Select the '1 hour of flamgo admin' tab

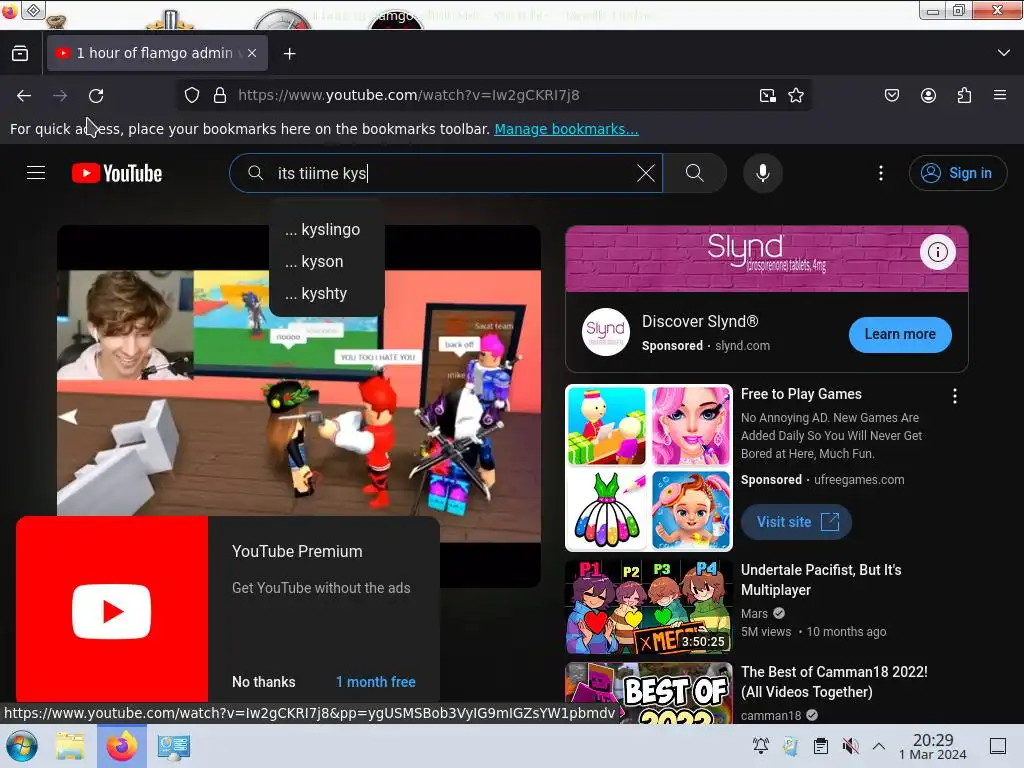click(x=157, y=54)
